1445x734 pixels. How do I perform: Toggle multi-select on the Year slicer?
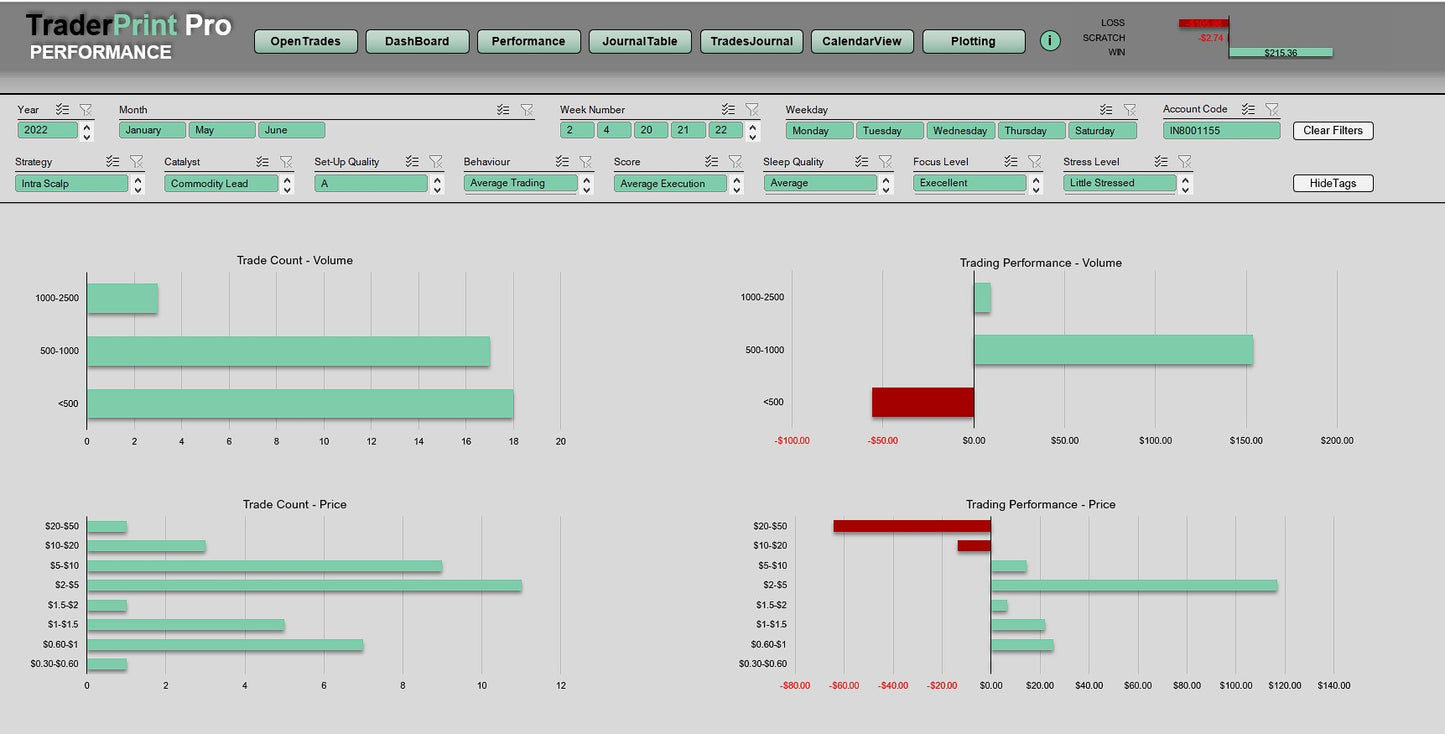click(x=62, y=110)
